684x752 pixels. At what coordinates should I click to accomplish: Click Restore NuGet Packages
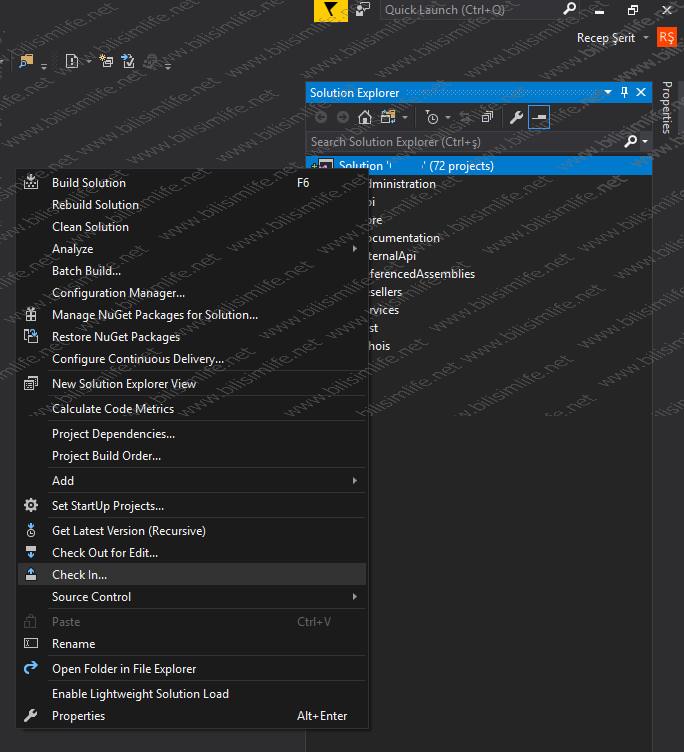[192, 337]
